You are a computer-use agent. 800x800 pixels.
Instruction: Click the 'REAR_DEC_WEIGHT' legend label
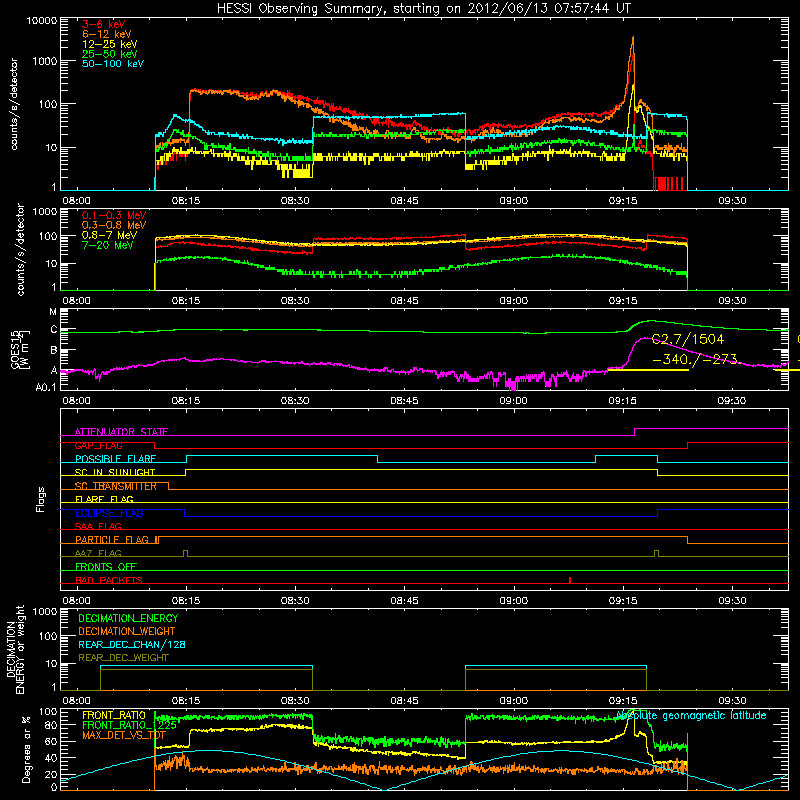tap(123, 658)
